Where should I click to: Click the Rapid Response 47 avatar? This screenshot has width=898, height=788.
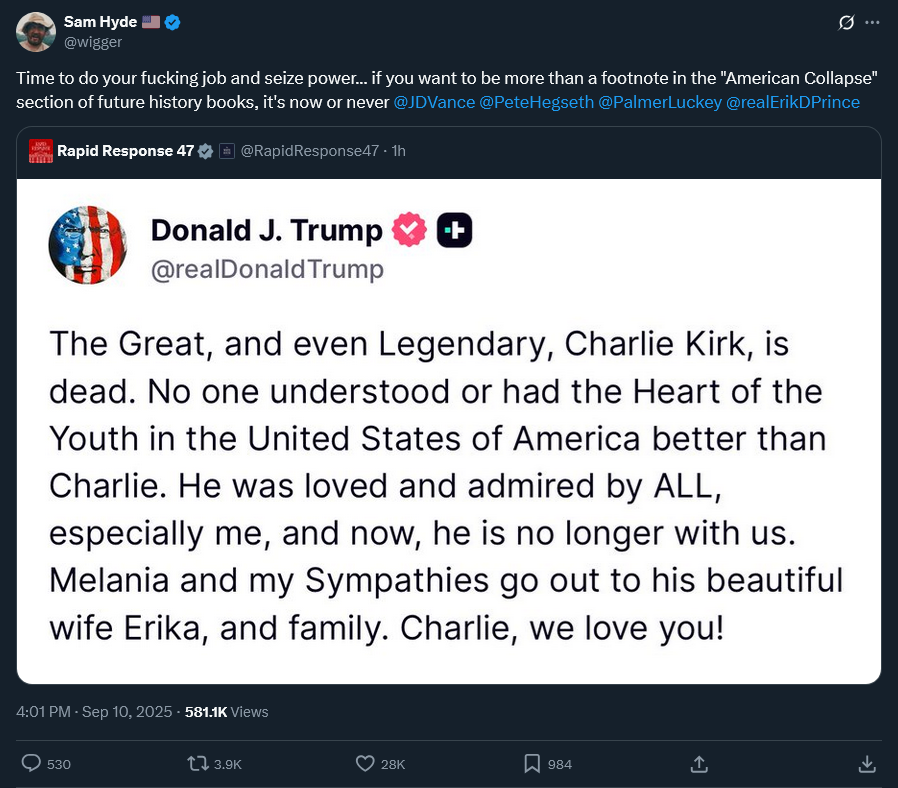pos(41,151)
